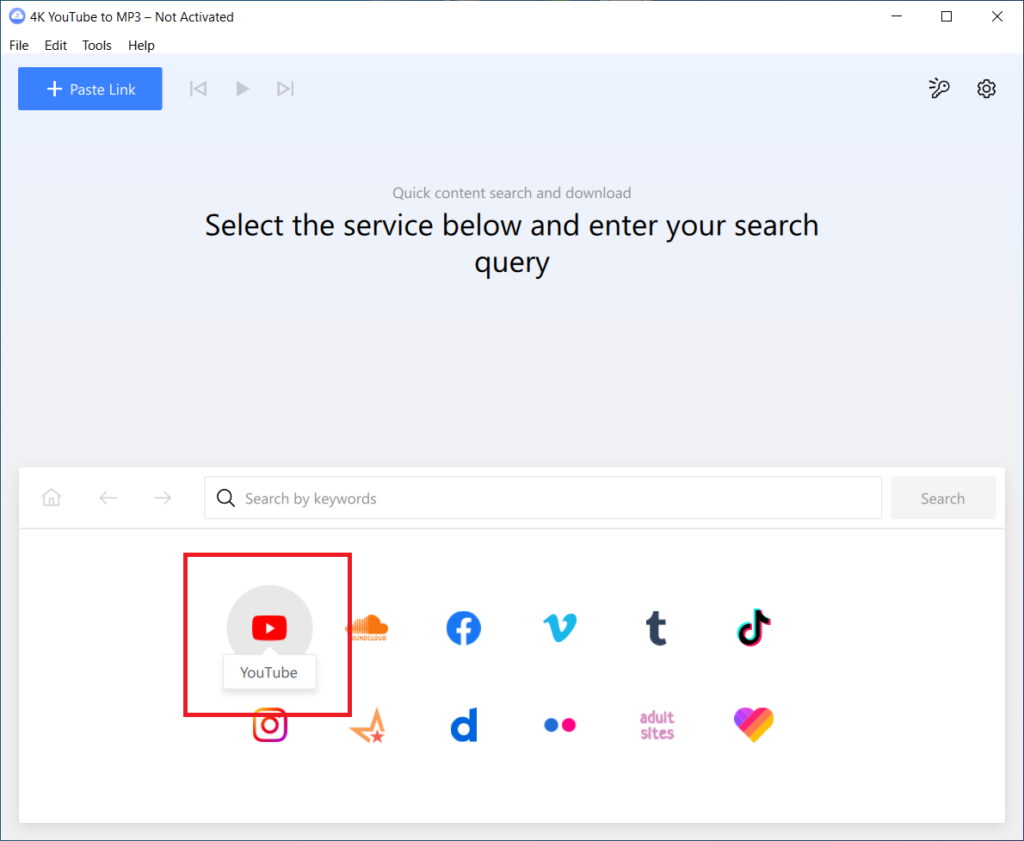Navigate forward with the right arrow
This screenshot has height=841, width=1024.
coord(163,498)
